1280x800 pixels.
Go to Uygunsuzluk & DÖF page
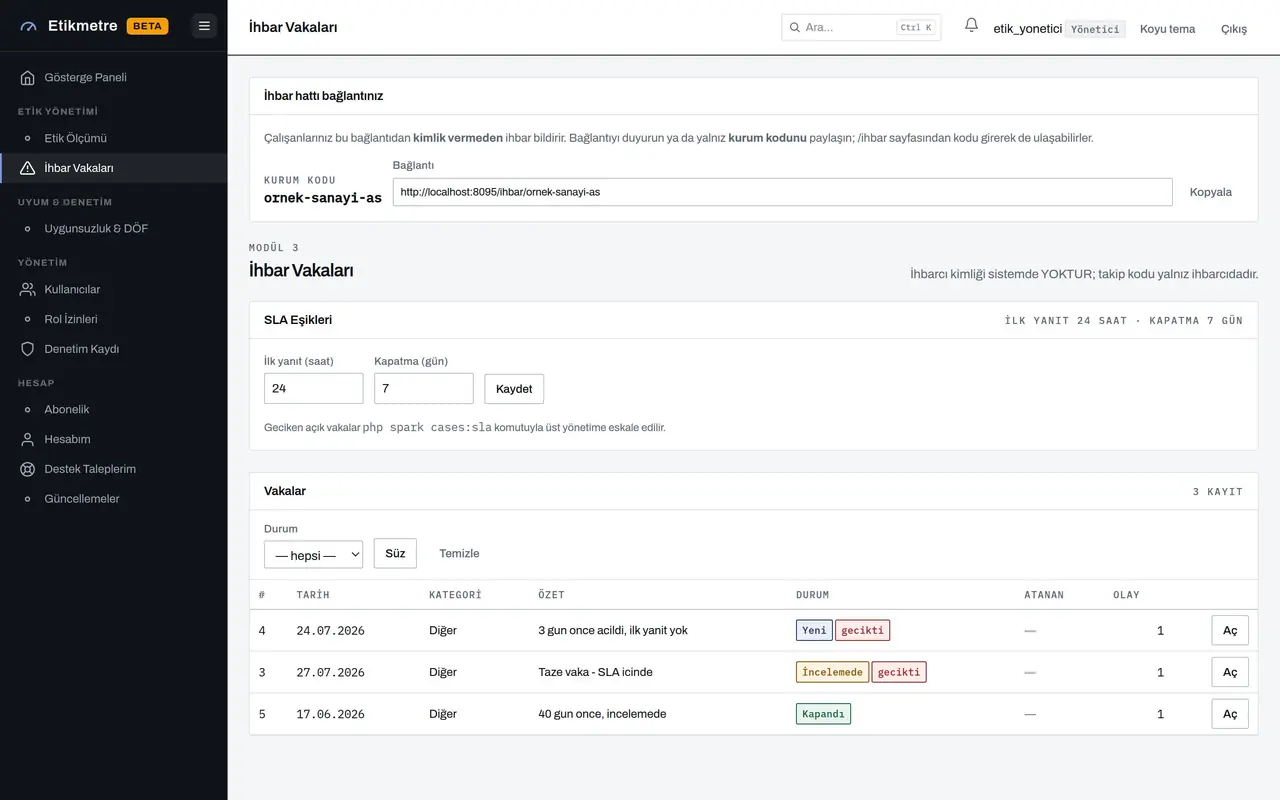pyautogui.click(x=114, y=228)
